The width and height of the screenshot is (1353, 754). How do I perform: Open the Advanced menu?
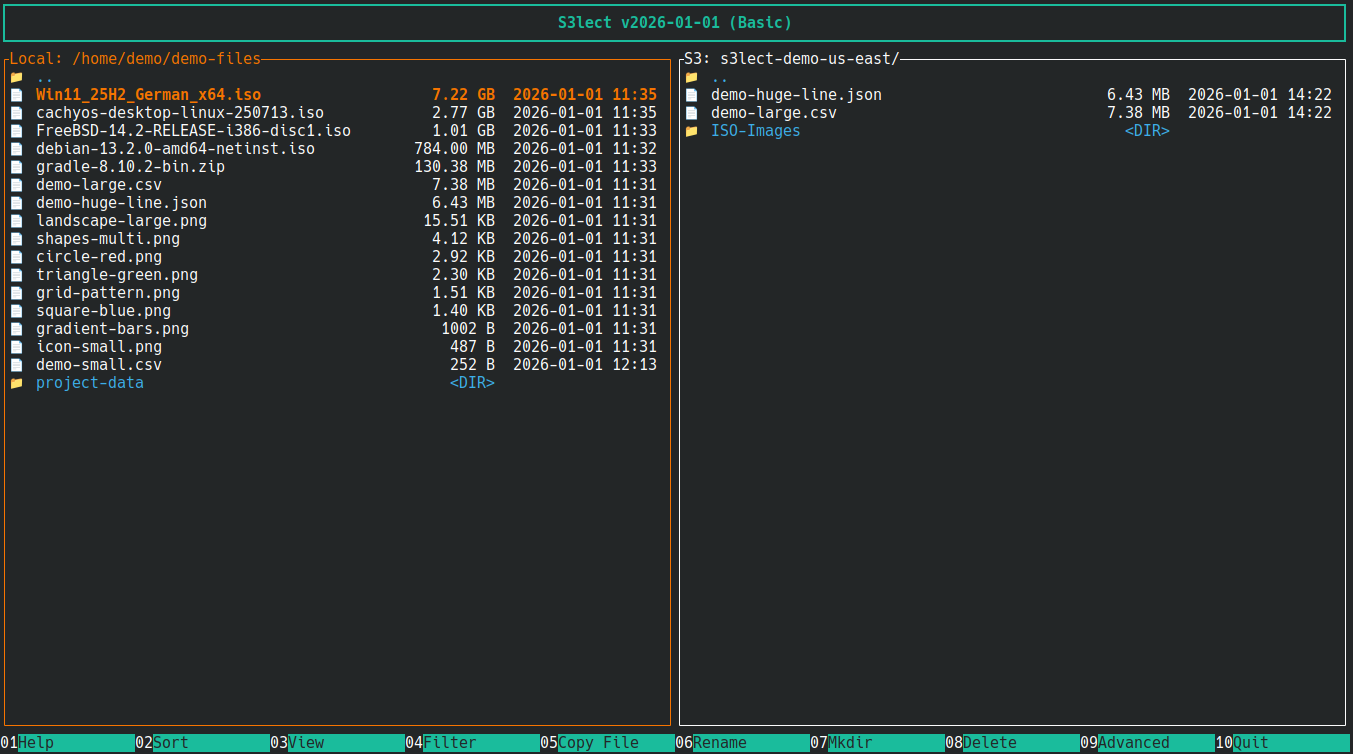tap(1131, 742)
